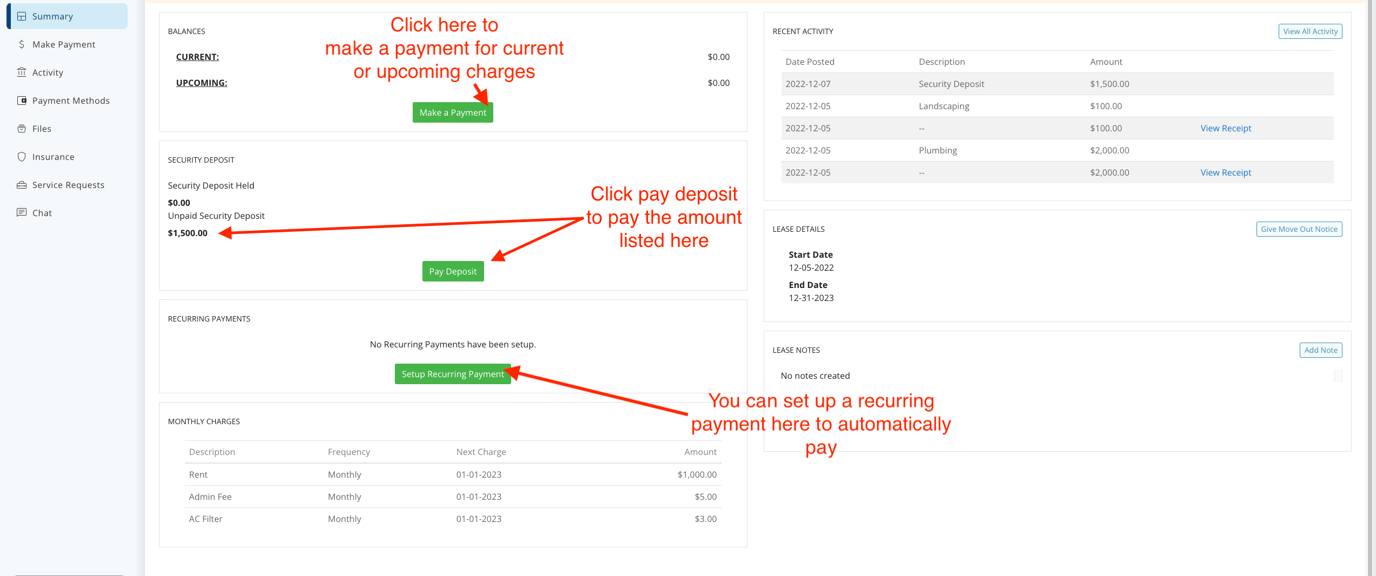Screen dimensions: 1376x576
Task: Click the dollar sign Make Payment icon
Action: click(x=22, y=44)
